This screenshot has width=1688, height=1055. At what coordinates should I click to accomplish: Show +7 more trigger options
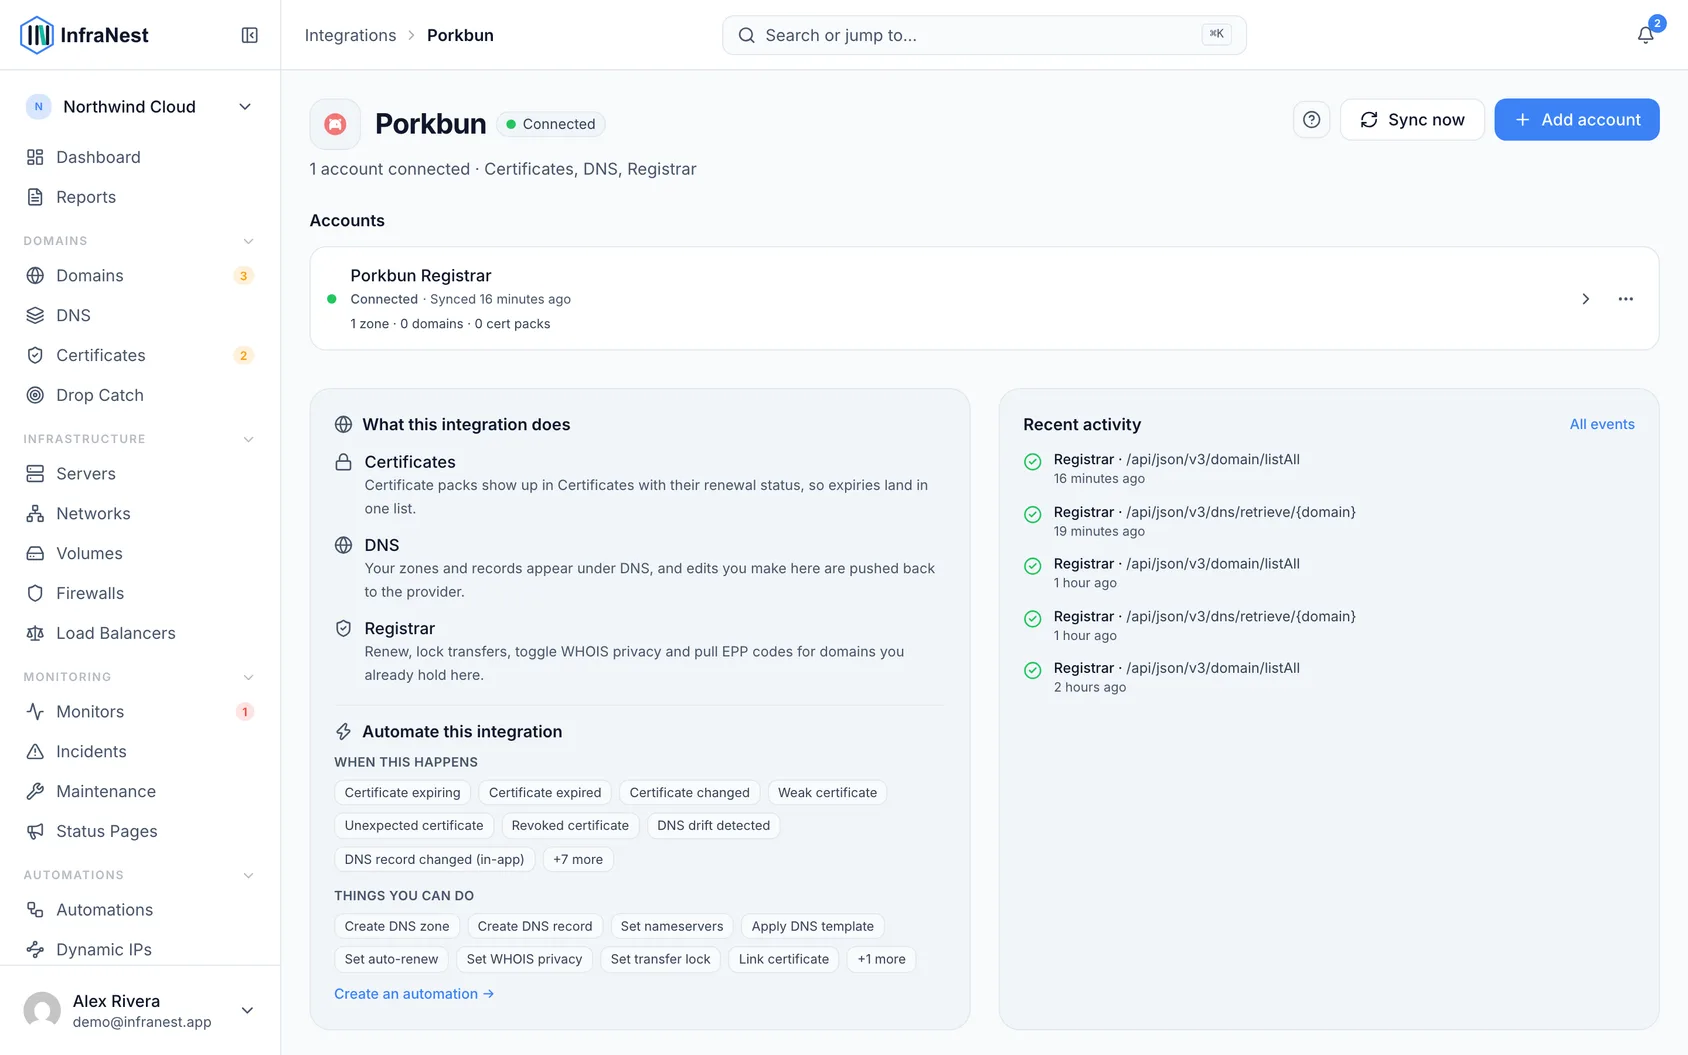(578, 859)
